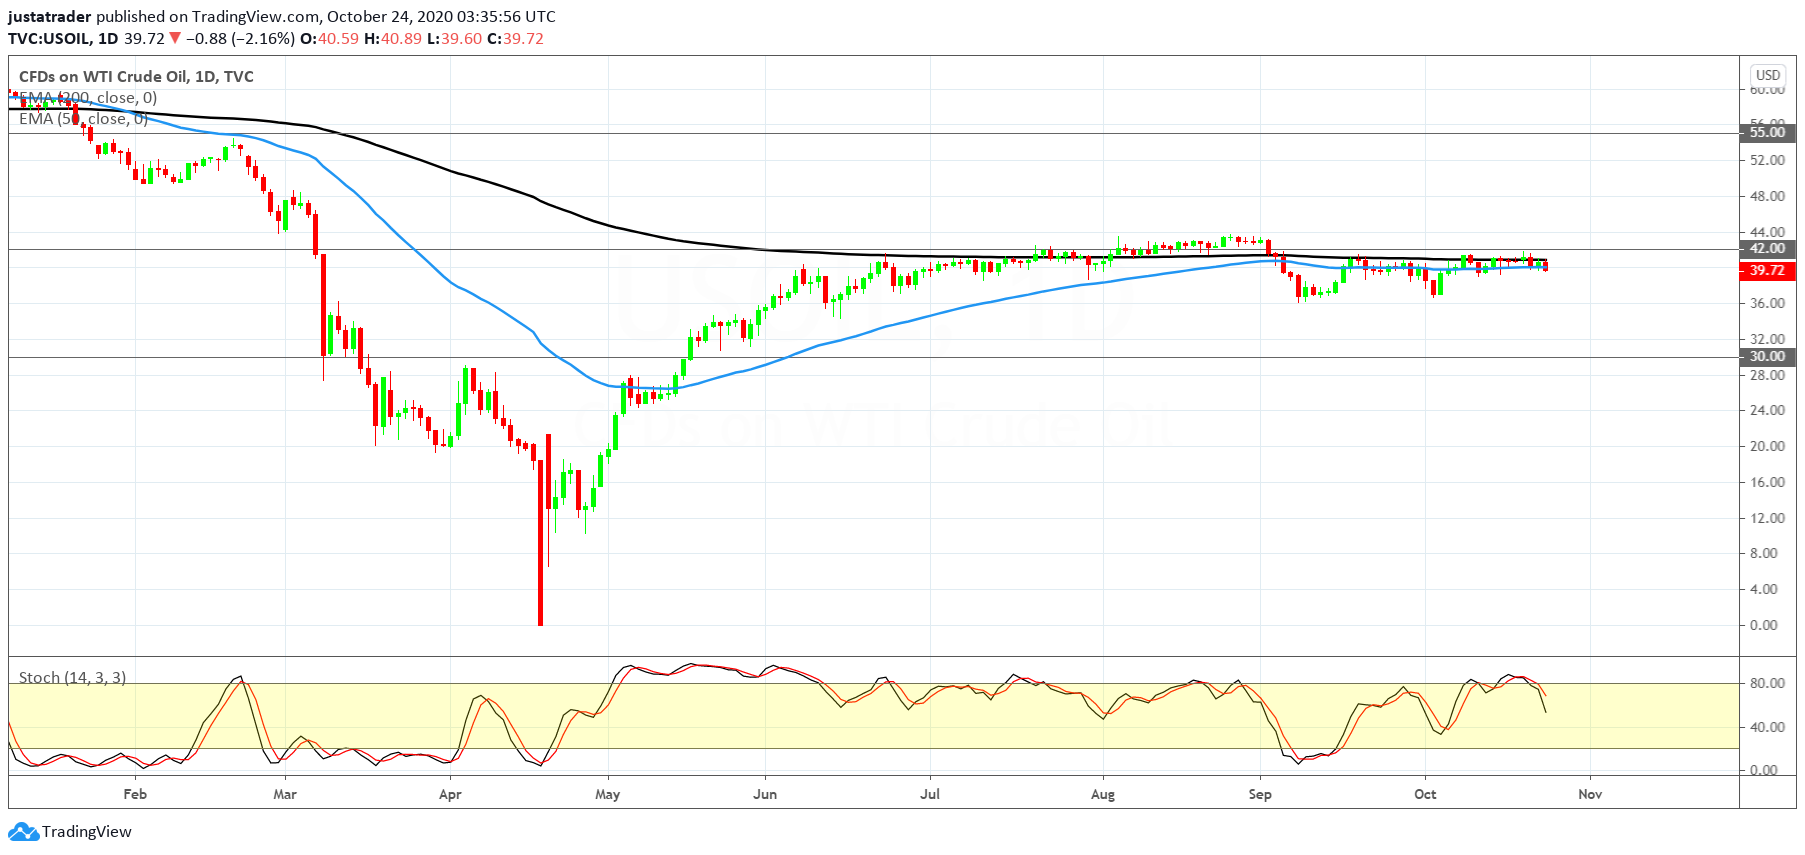Open the USD currency selector

pyautogui.click(x=1768, y=75)
